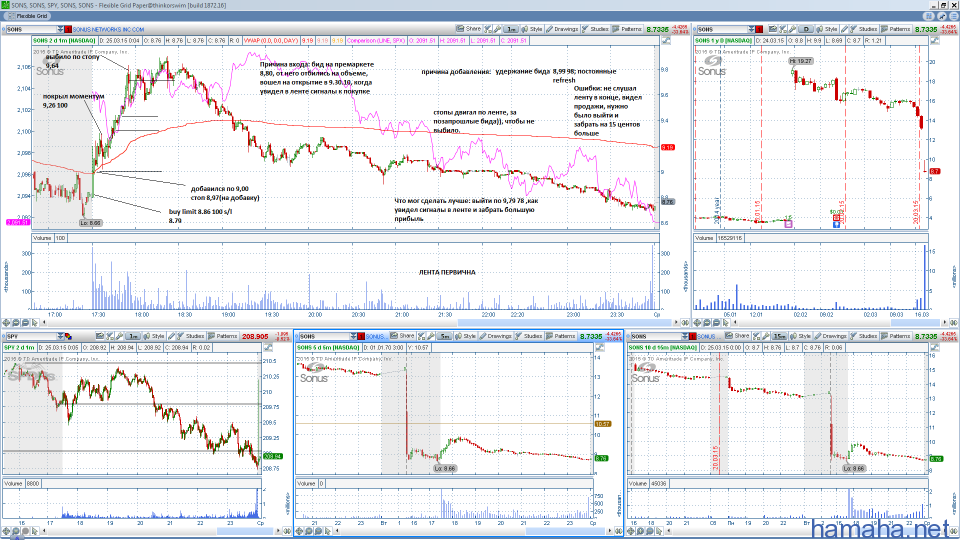Open Studies on SONS 15m chart
This screenshot has height=540, width=960.
(864, 336)
